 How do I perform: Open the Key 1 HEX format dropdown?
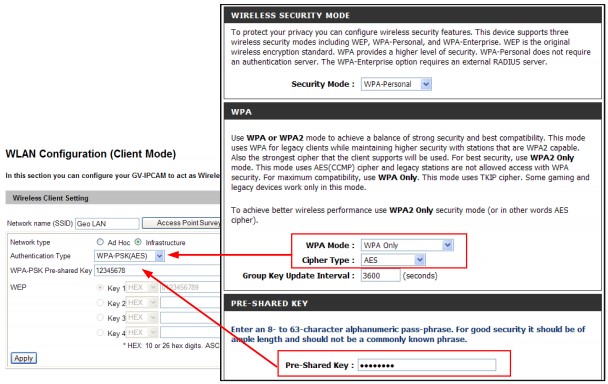pyautogui.click(x=142, y=287)
